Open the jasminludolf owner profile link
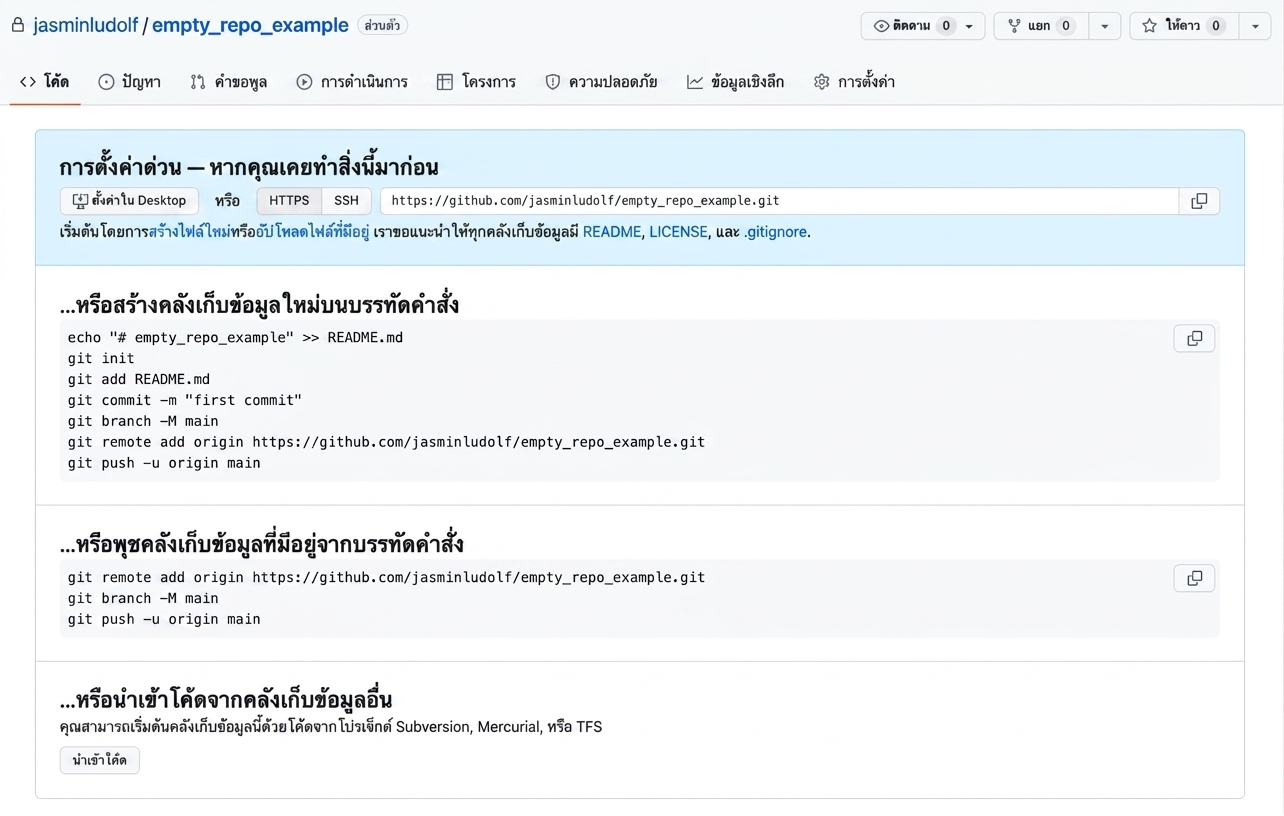The height and width of the screenshot is (816, 1284). click(x=85, y=26)
